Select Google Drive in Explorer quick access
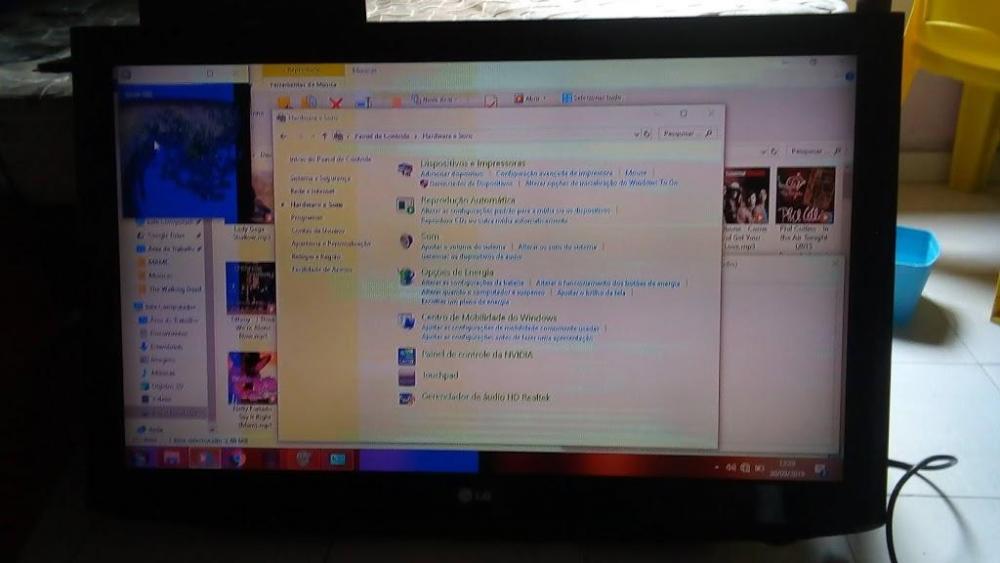Viewport: 1000px width, 563px height. click(165, 235)
